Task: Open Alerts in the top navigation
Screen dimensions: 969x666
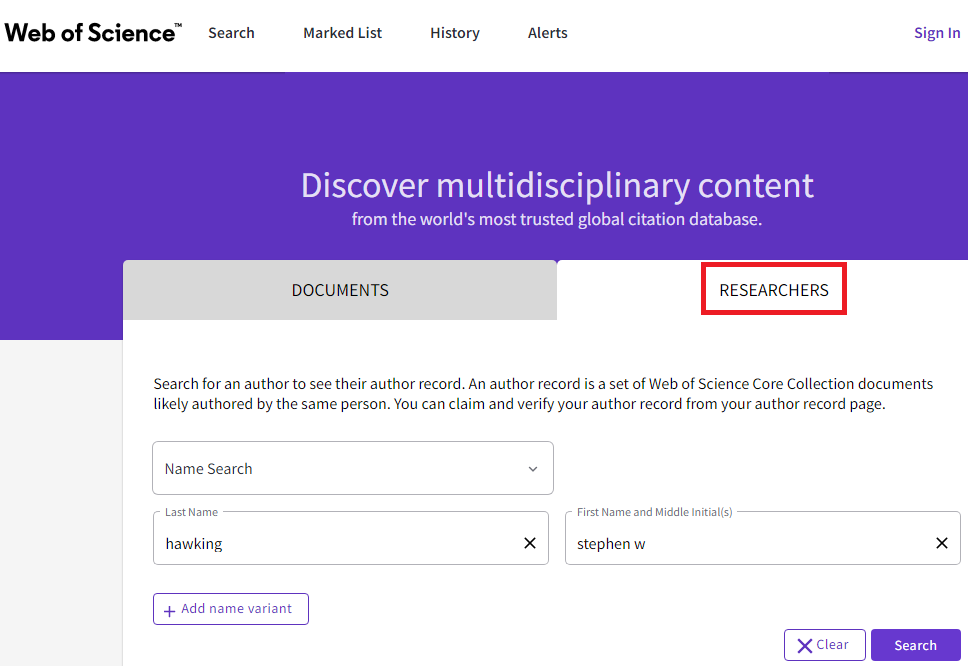Action: pyautogui.click(x=548, y=33)
